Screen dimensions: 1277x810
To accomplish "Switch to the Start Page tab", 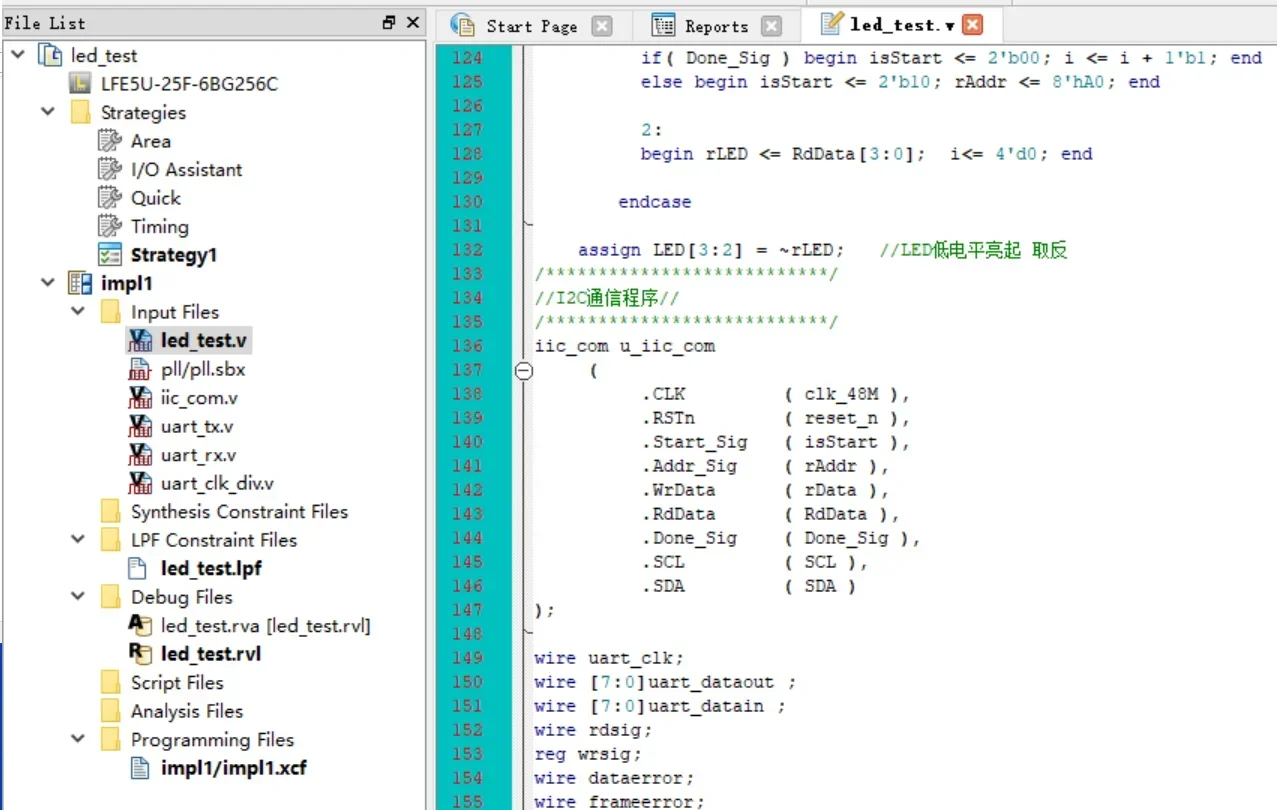I will coord(531,25).
